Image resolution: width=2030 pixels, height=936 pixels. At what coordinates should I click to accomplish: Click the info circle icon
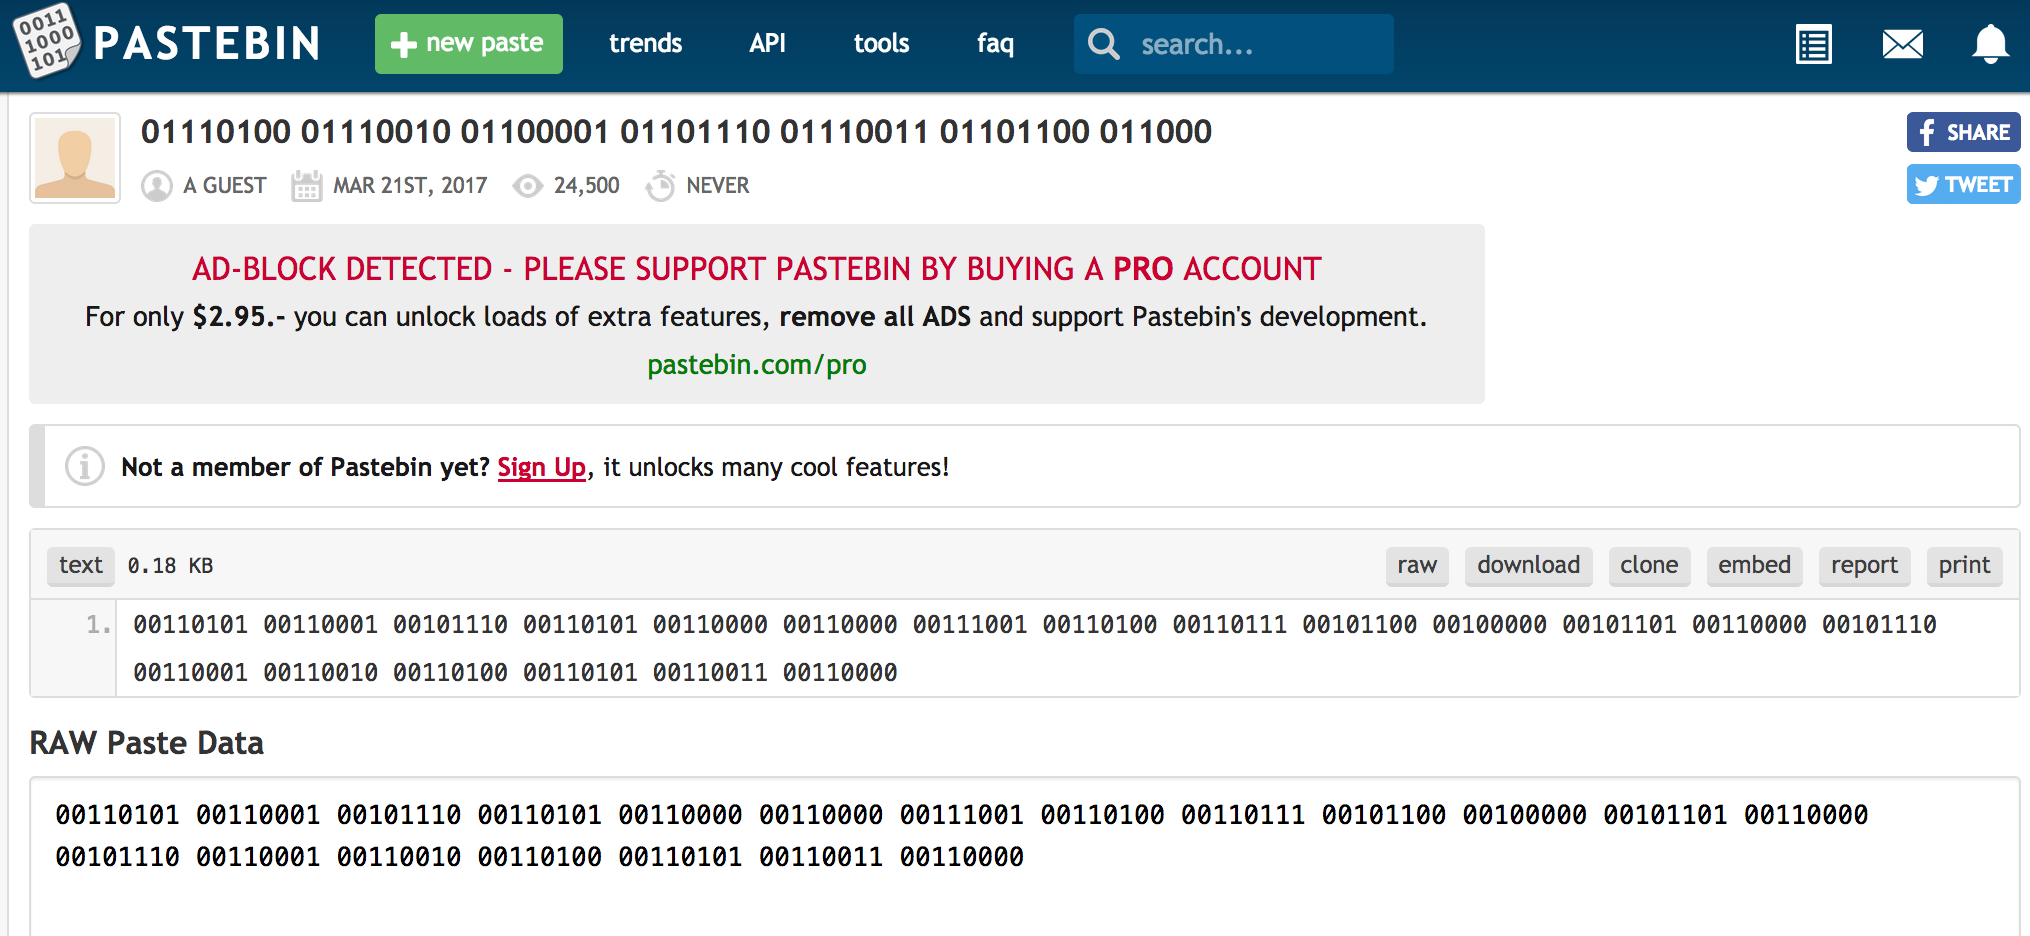point(85,466)
